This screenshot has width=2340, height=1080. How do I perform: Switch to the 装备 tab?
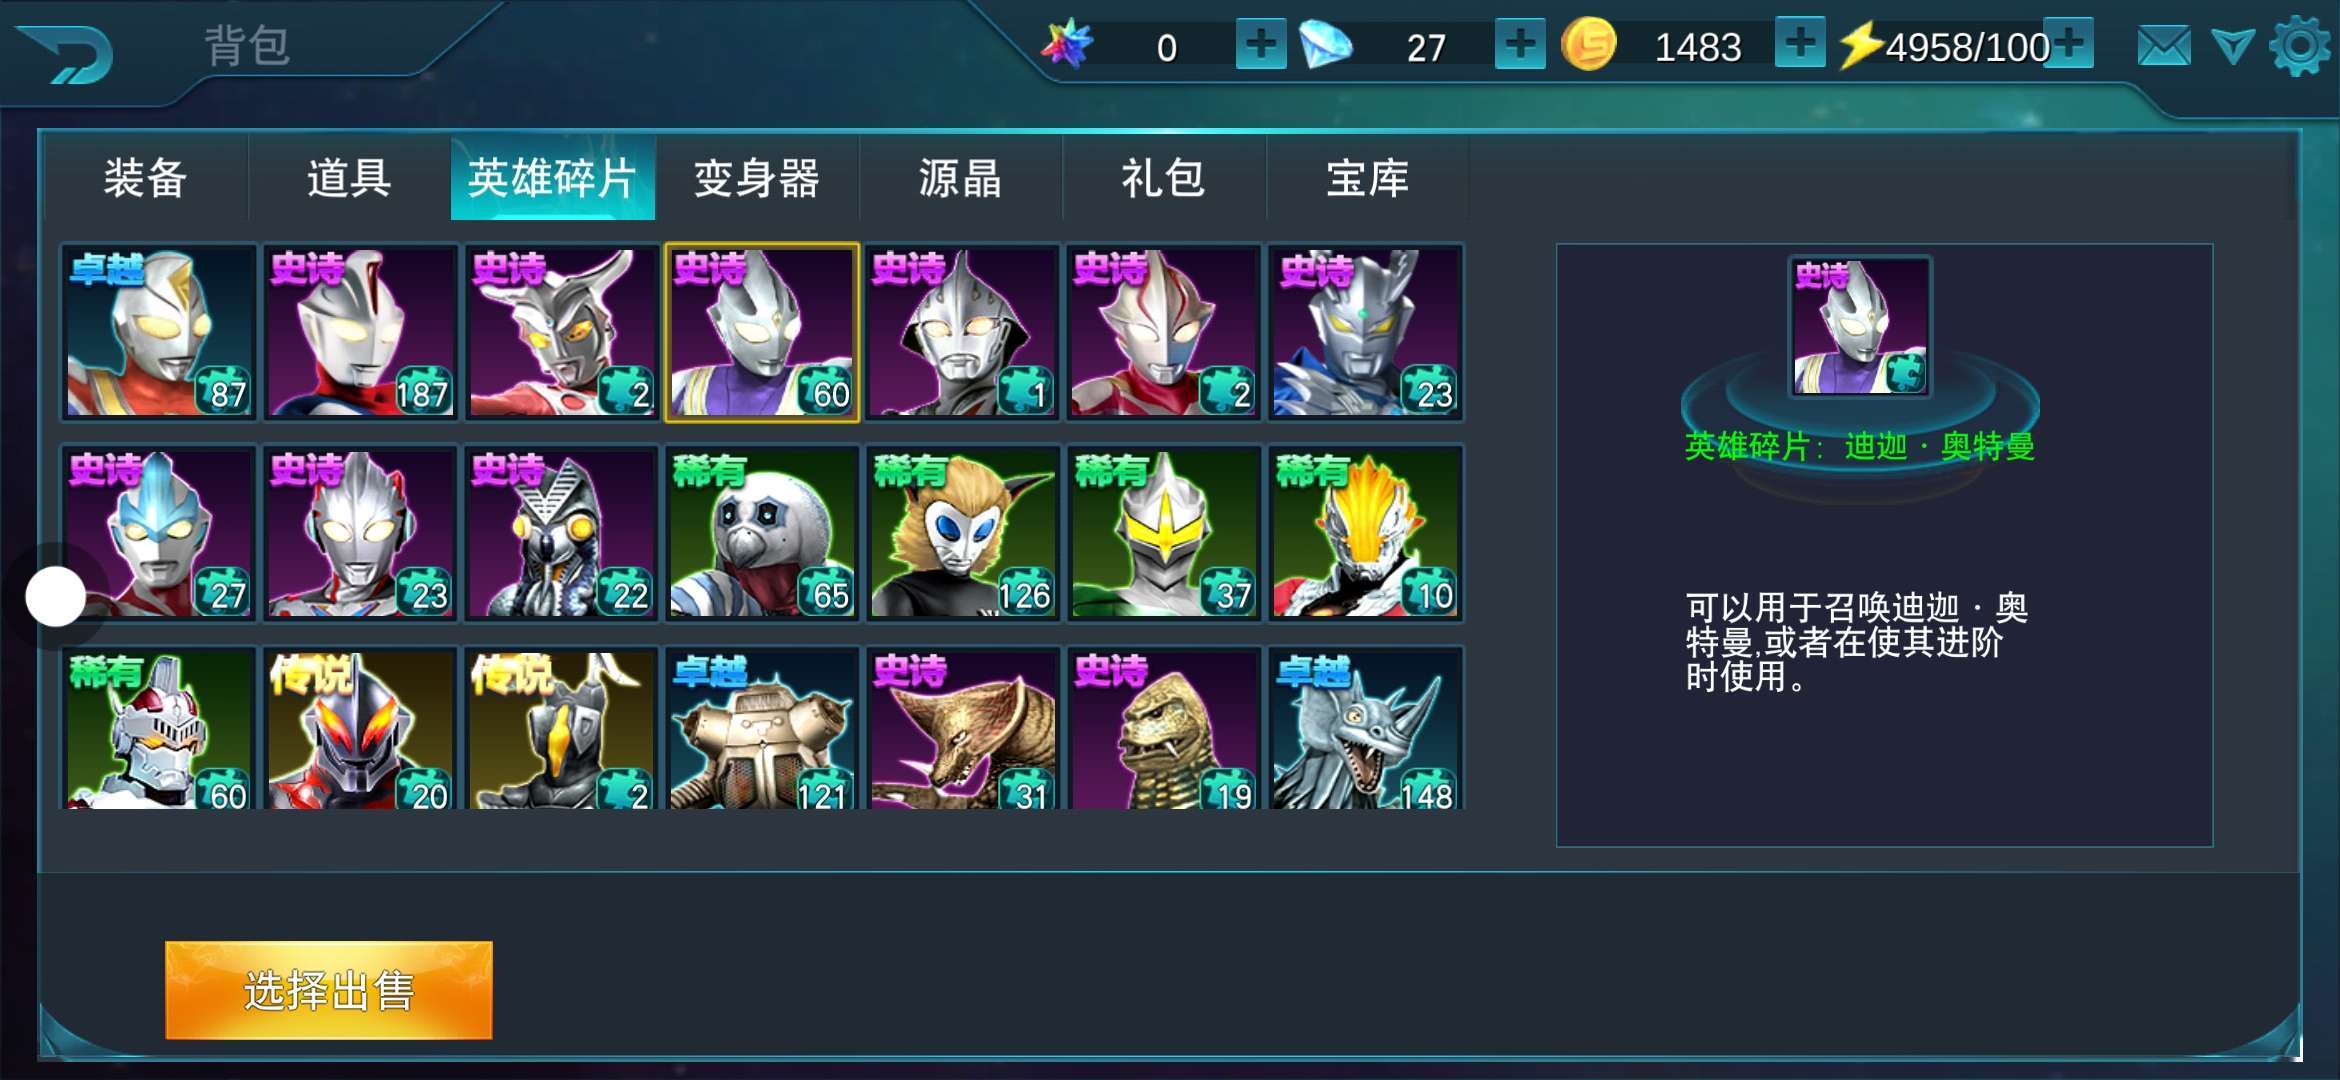coord(146,178)
